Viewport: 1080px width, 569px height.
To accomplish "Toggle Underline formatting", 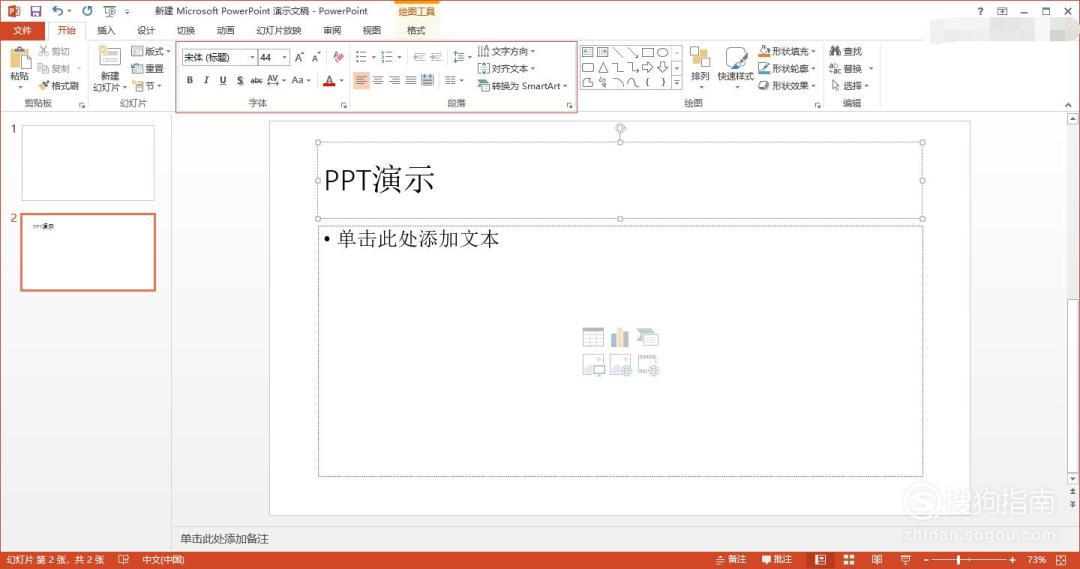I will 222,81.
